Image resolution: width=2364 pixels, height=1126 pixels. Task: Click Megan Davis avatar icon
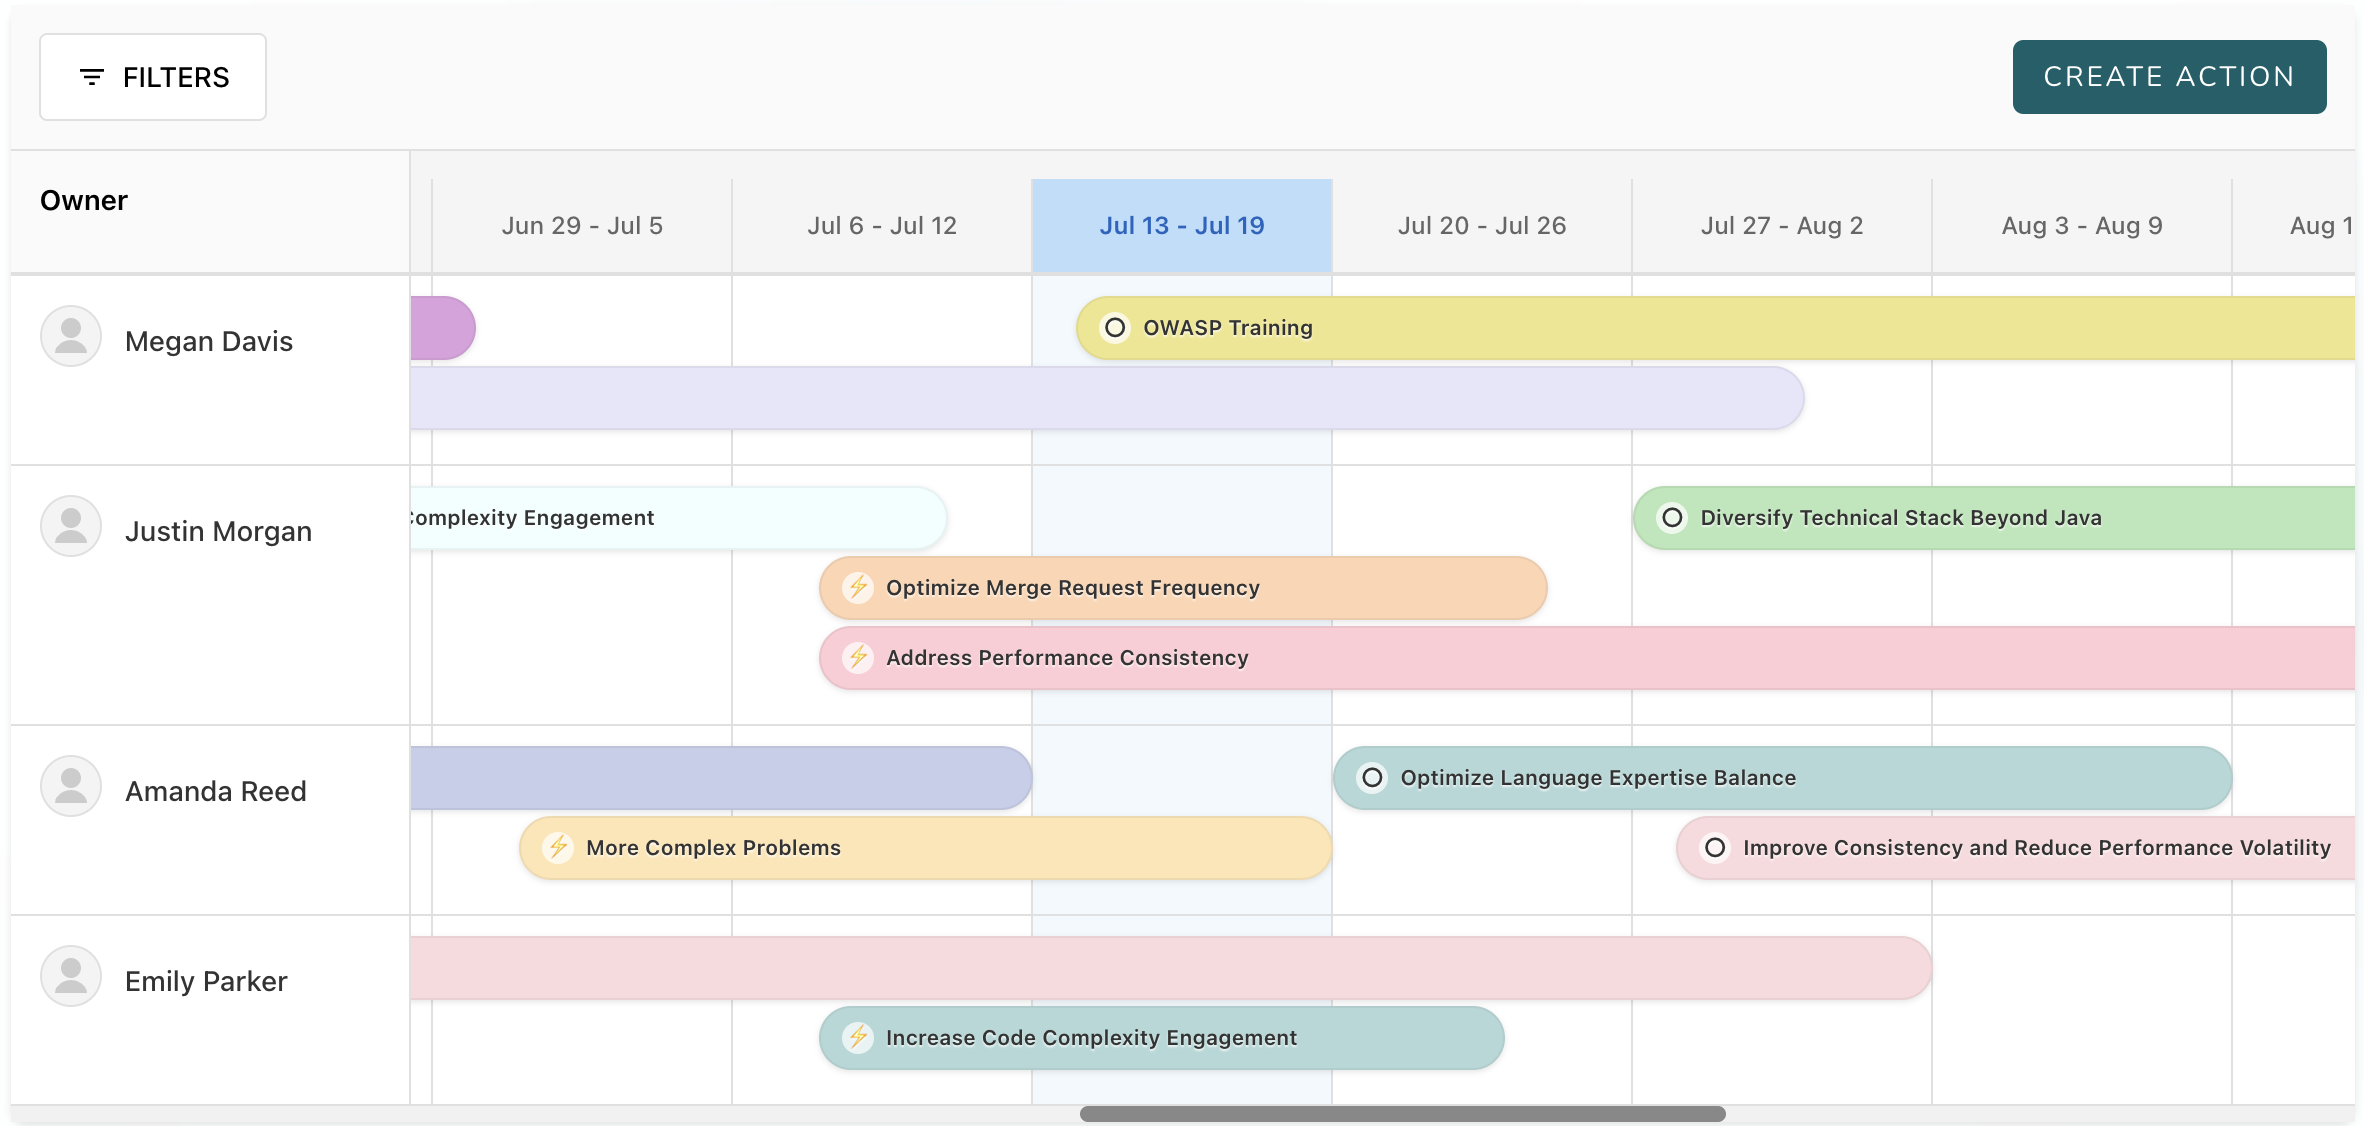pyautogui.click(x=71, y=336)
